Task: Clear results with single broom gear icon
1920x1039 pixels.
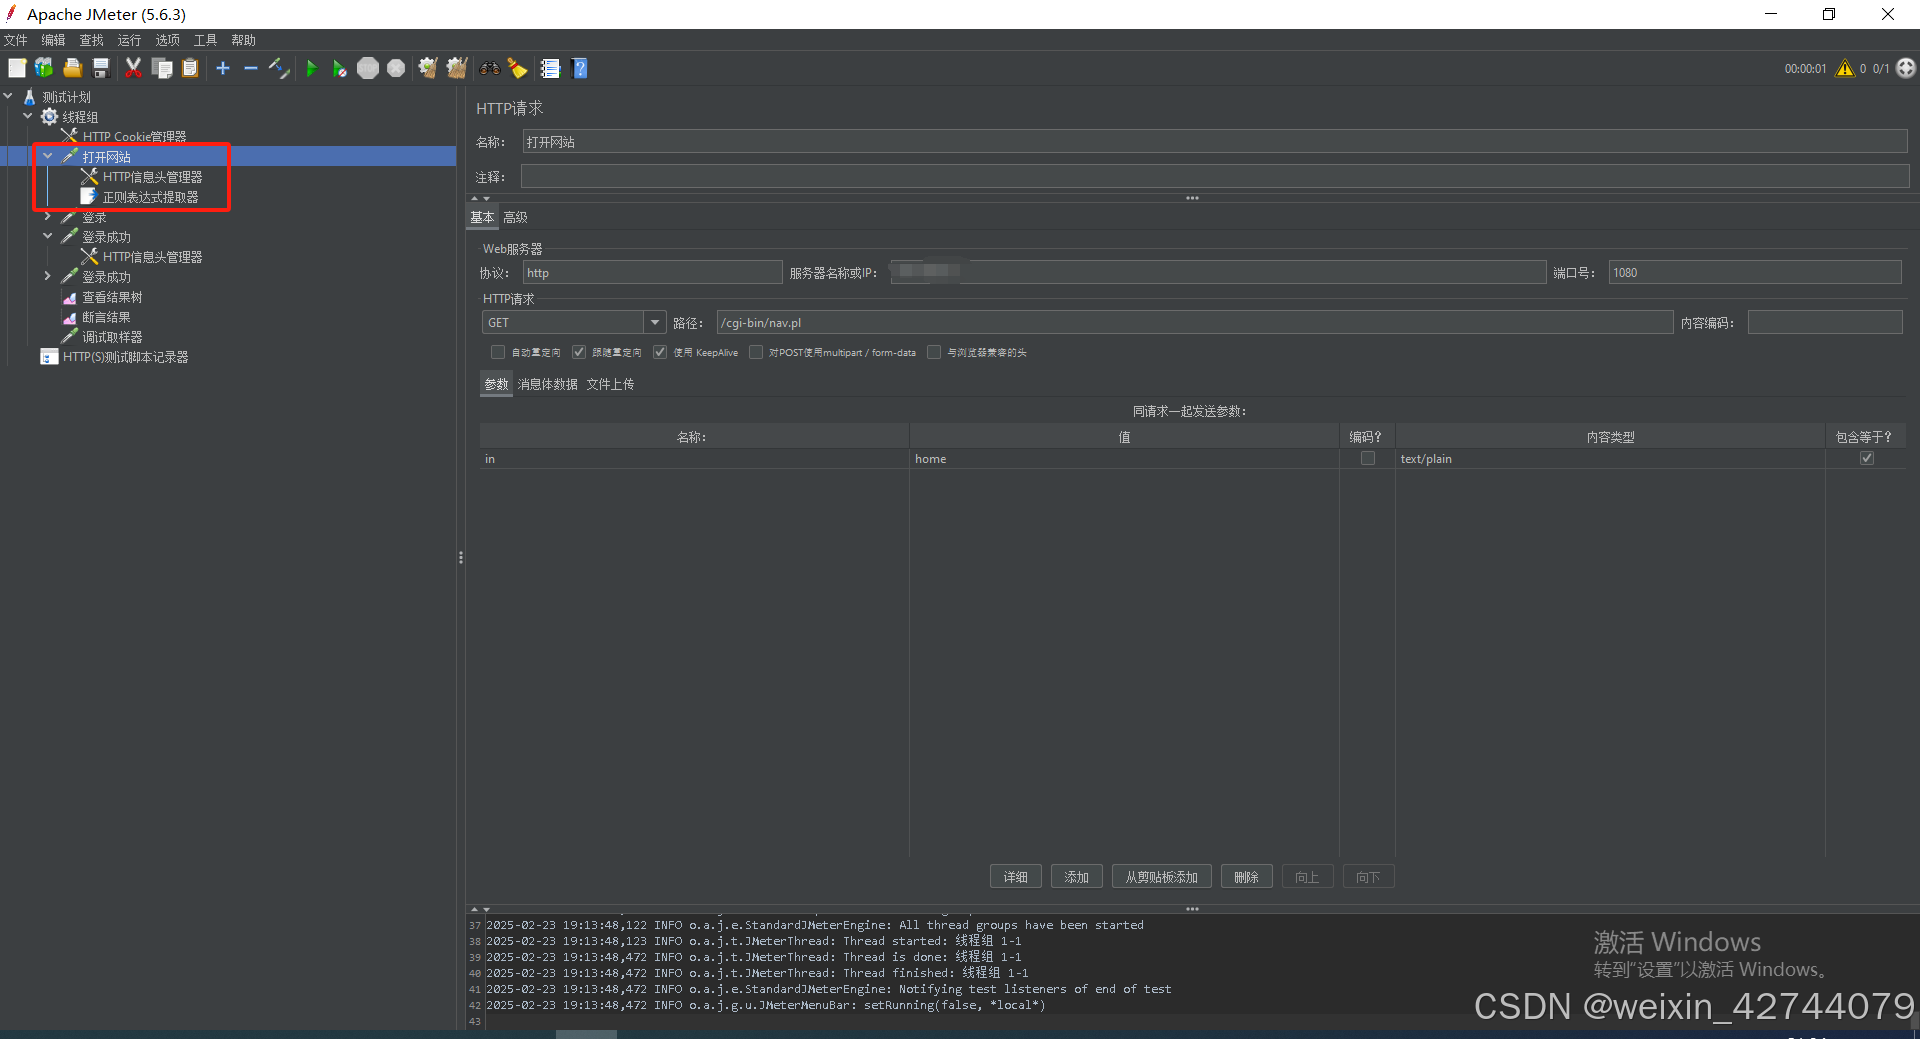Action: 428,68
